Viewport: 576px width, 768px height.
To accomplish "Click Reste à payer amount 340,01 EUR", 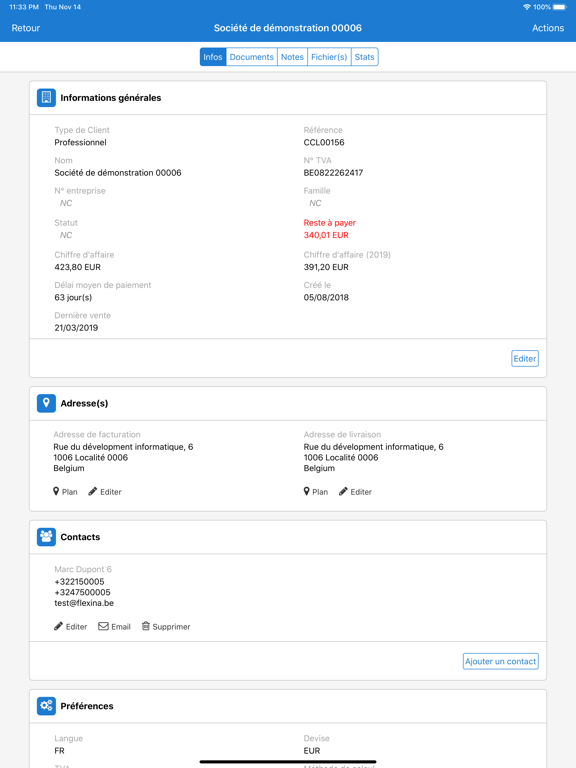I will point(326,235).
